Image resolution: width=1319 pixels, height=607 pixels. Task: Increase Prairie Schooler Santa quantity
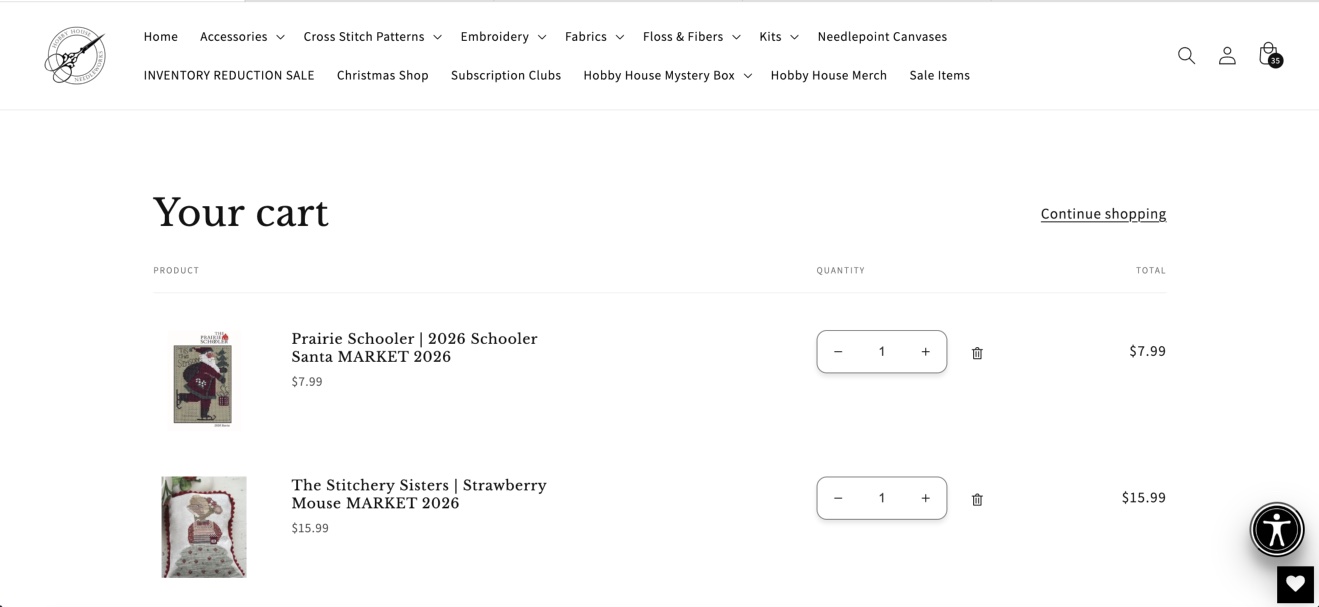click(925, 352)
